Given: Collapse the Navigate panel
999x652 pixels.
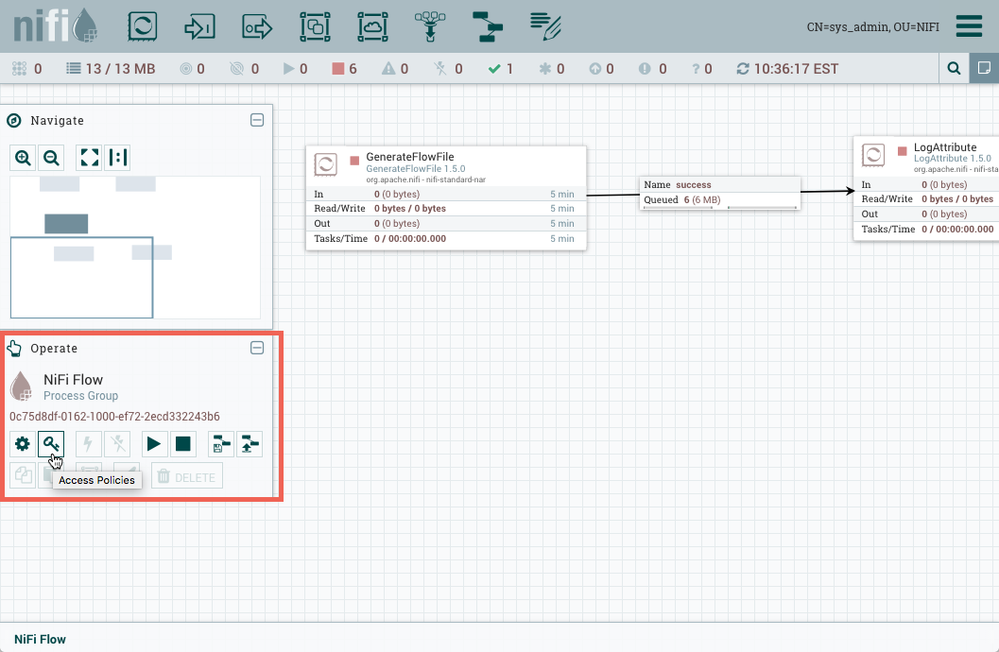Looking at the screenshot, I should 257,120.
